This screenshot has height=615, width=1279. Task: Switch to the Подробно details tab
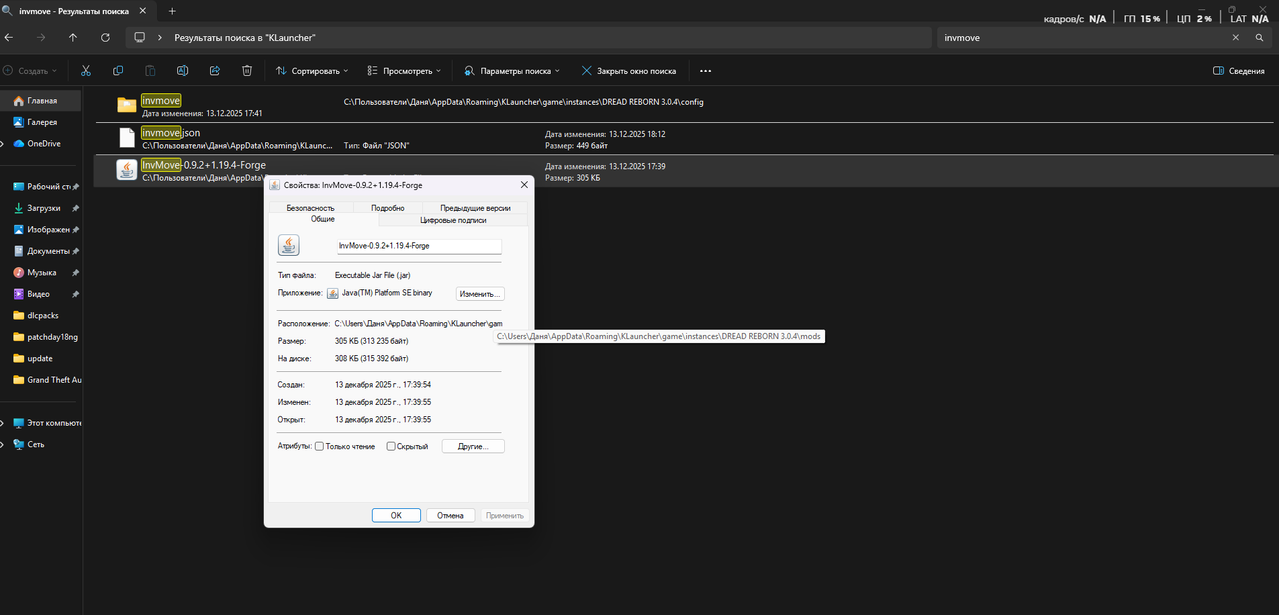[387, 208]
